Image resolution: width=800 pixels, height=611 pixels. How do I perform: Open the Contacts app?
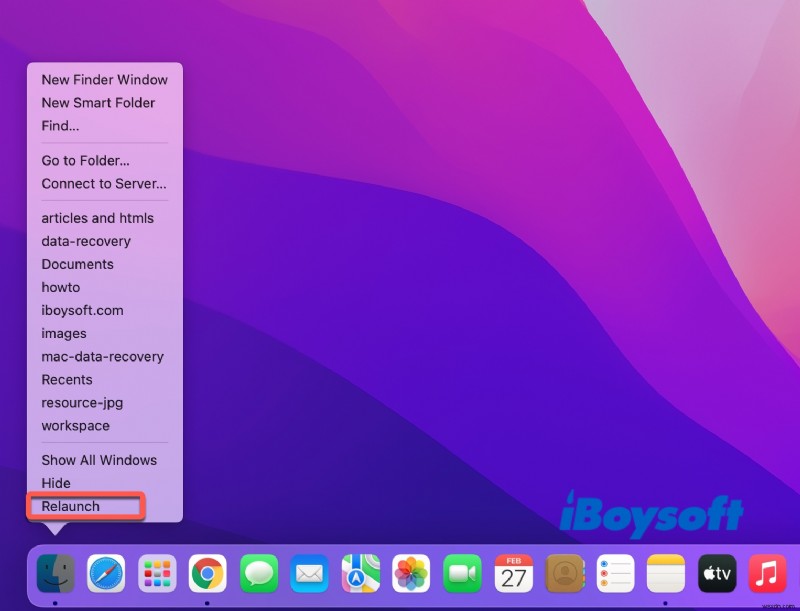coord(565,573)
